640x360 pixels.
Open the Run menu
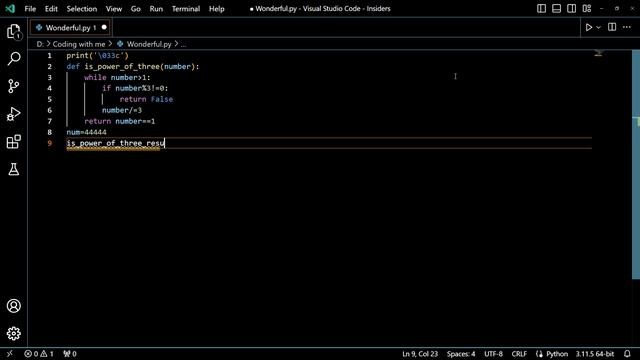point(156,9)
